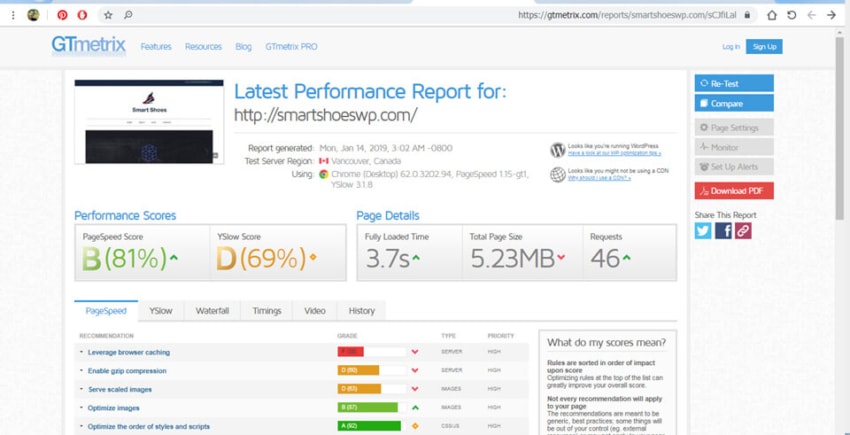The image size is (850, 435).
Task: Open the browser three-dot menu
Action: 13,15
